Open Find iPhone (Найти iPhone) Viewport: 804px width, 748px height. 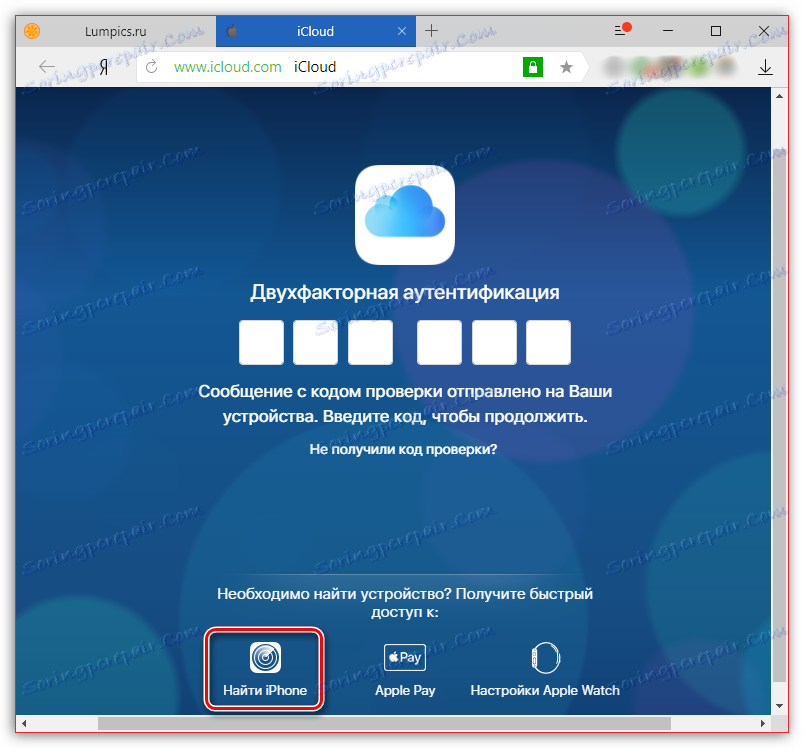pyautogui.click(x=265, y=669)
